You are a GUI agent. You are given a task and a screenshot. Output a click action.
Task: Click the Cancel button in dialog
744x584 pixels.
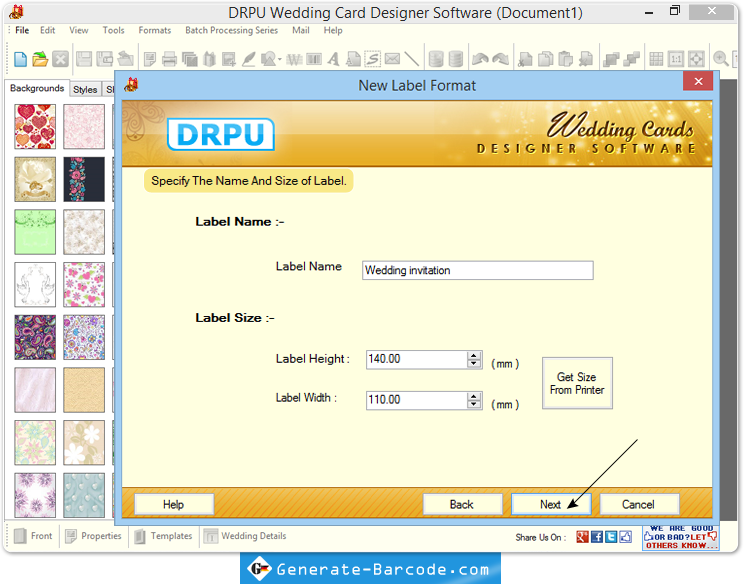tap(639, 504)
